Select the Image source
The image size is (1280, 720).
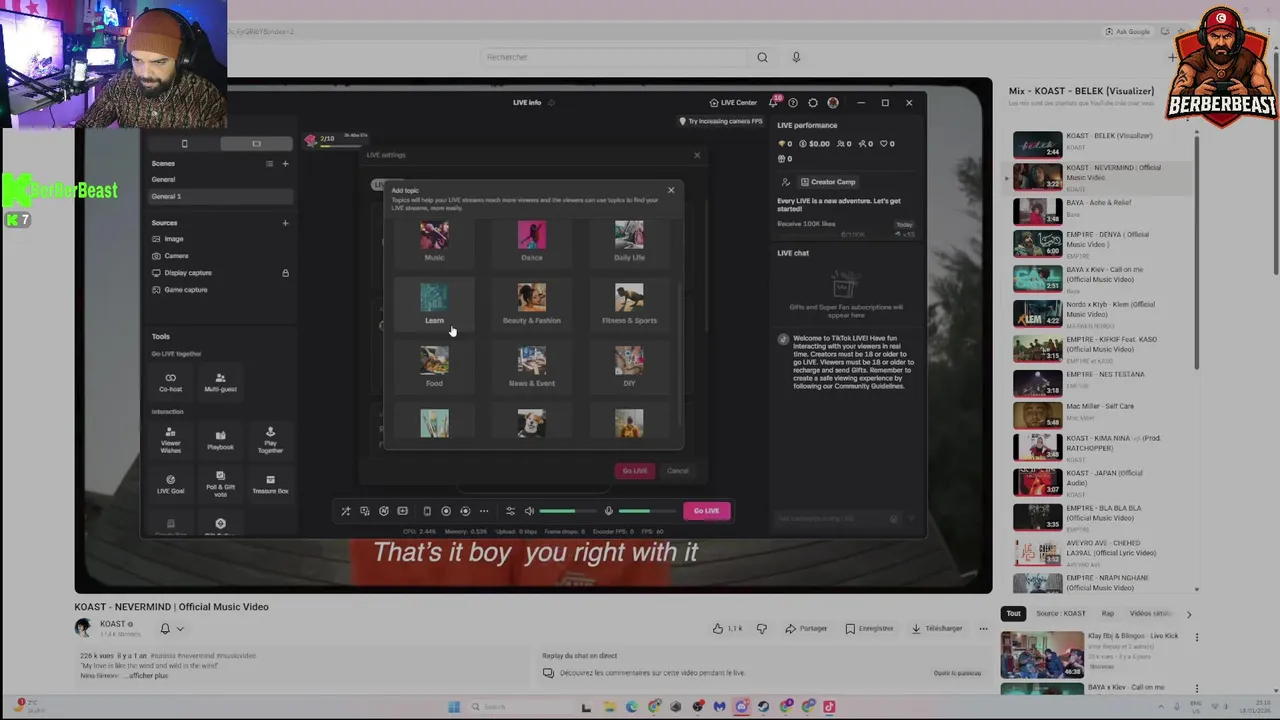pos(220,239)
